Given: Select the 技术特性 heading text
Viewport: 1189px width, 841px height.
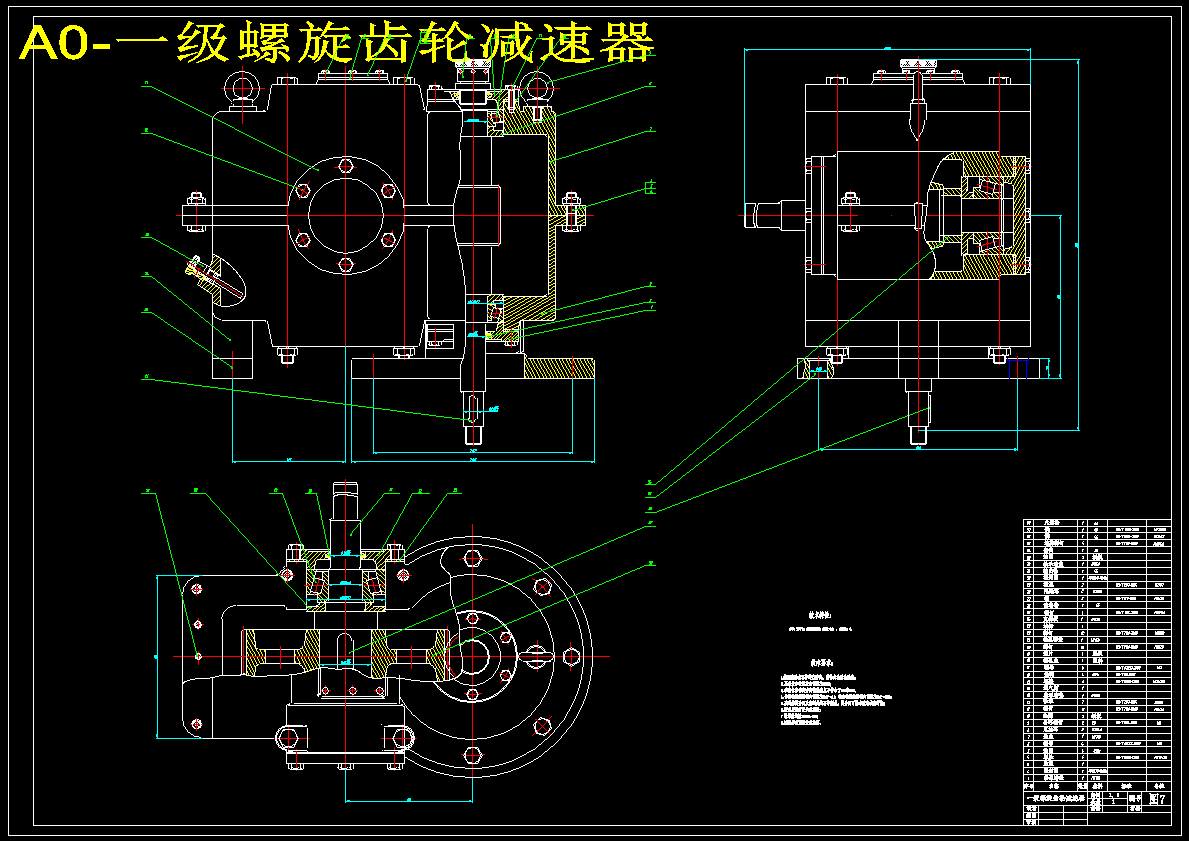Looking at the screenshot, I should (x=820, y=616).
